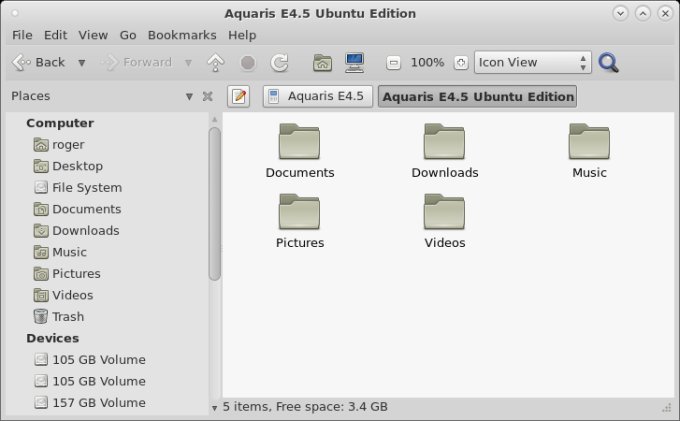Click the Up parent folder arrow icon
This screenshot has width=680, height=421.
(x=215, y=63)
